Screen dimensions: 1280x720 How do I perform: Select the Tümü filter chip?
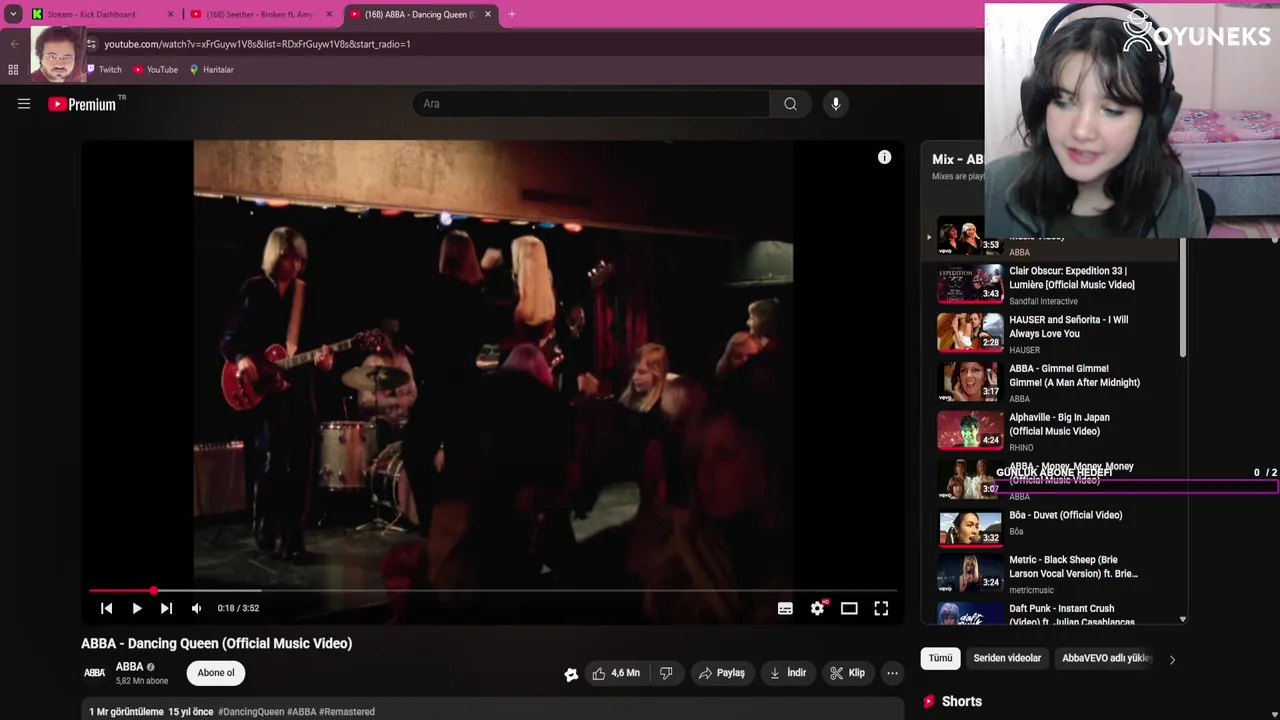940,658
